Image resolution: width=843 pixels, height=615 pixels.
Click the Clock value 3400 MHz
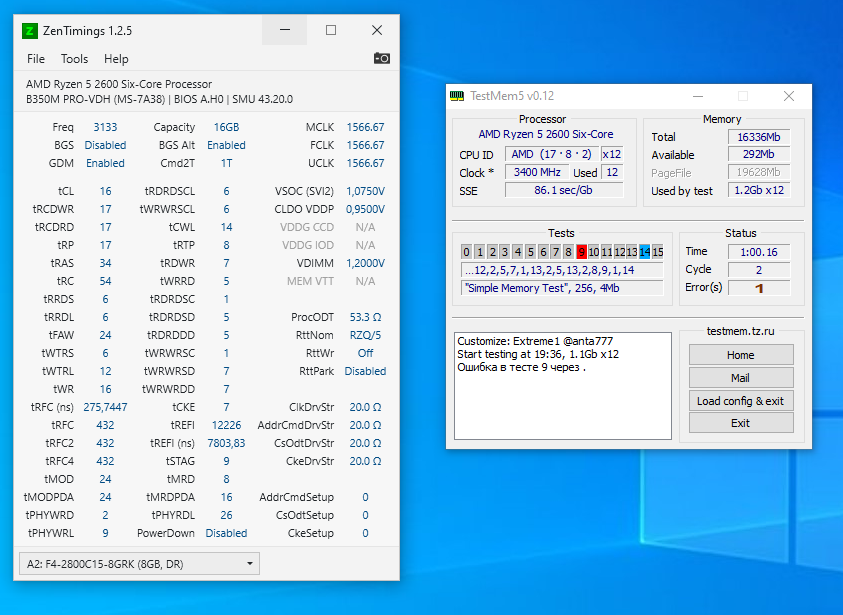click(537, 172)
